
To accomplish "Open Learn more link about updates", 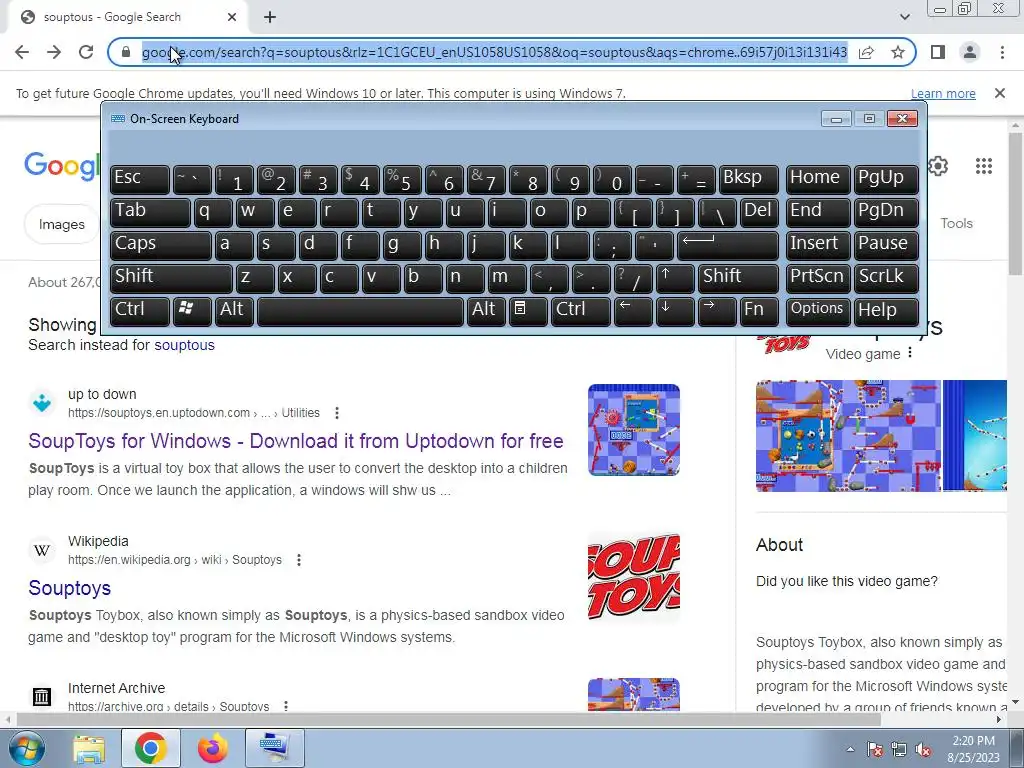I will [943, 93].
